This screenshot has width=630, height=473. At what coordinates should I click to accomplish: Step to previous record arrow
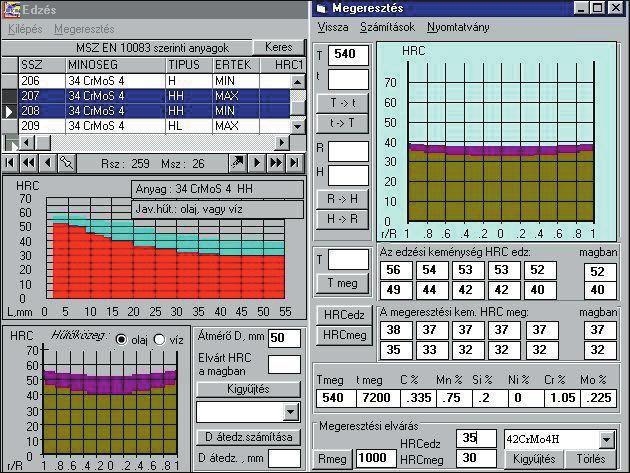click(x=48, y=163)
